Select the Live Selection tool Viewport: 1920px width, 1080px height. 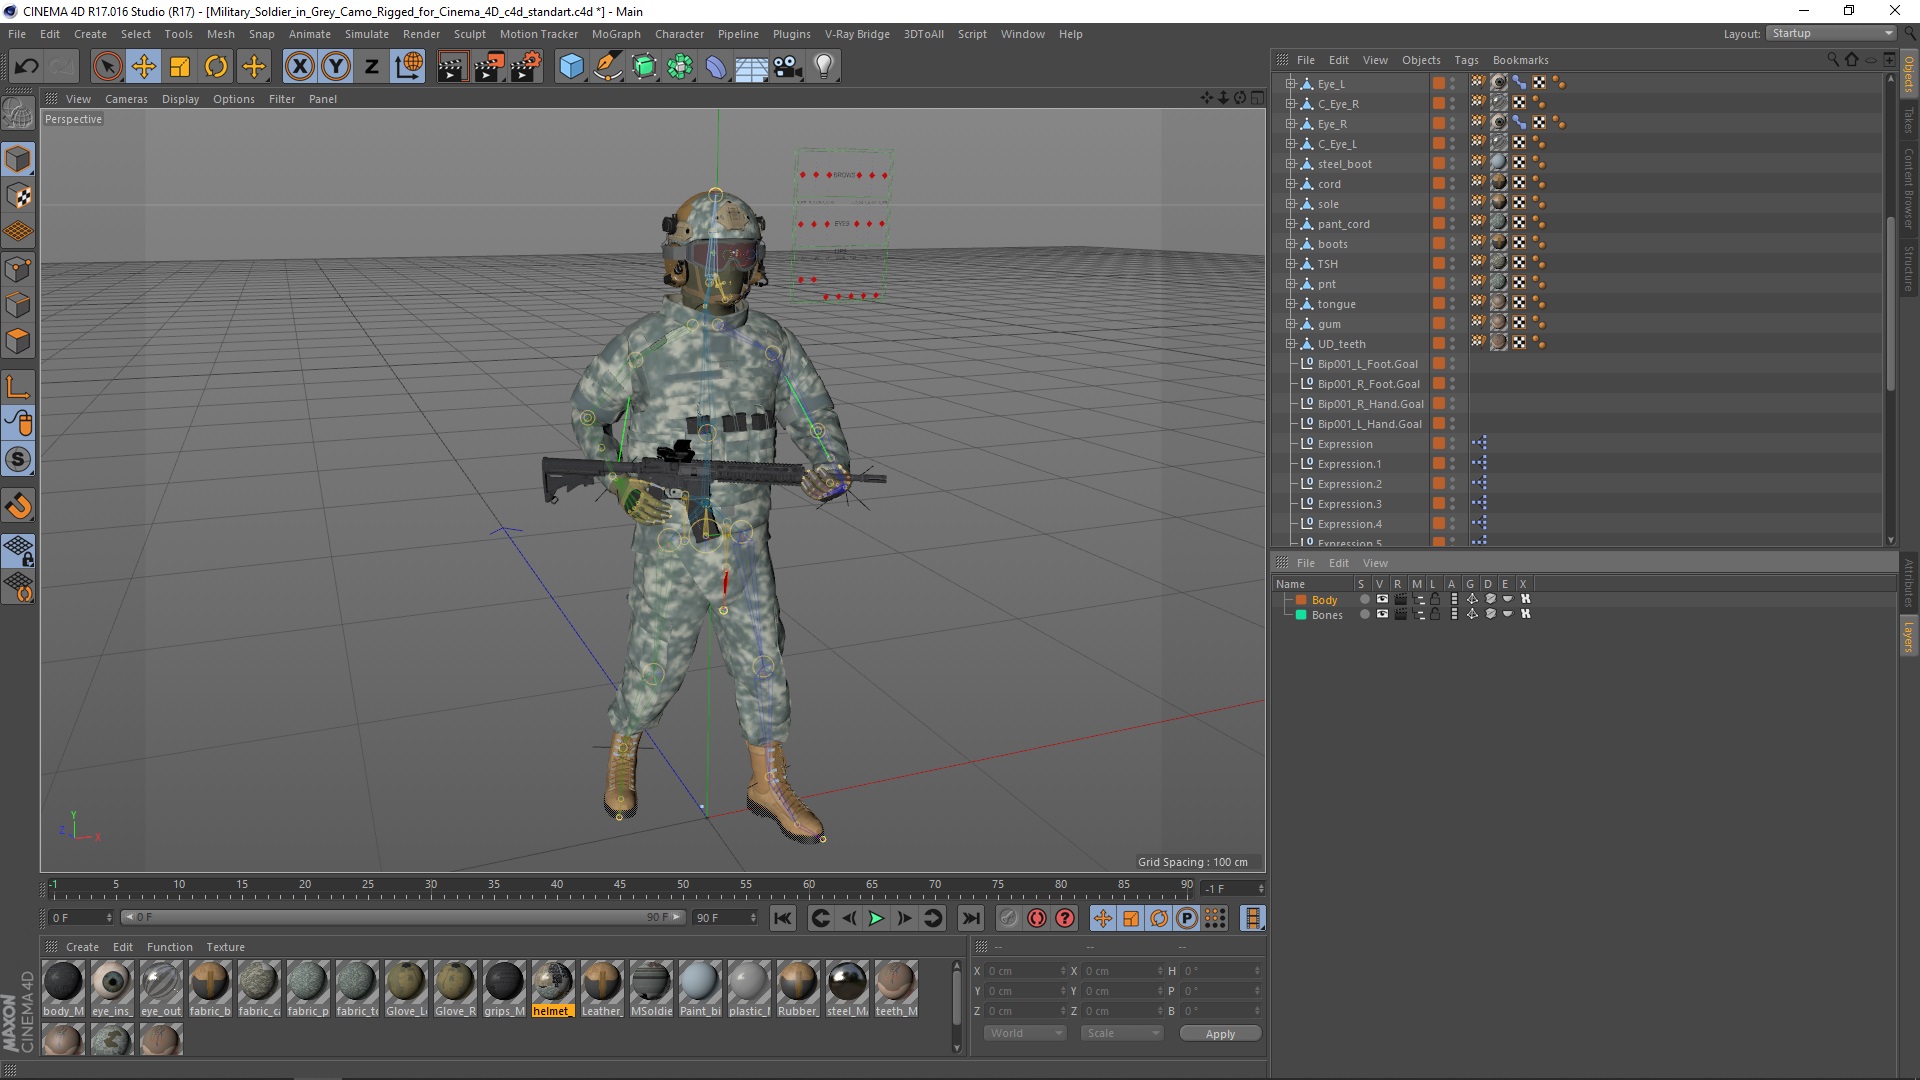[x=107, y=67]
